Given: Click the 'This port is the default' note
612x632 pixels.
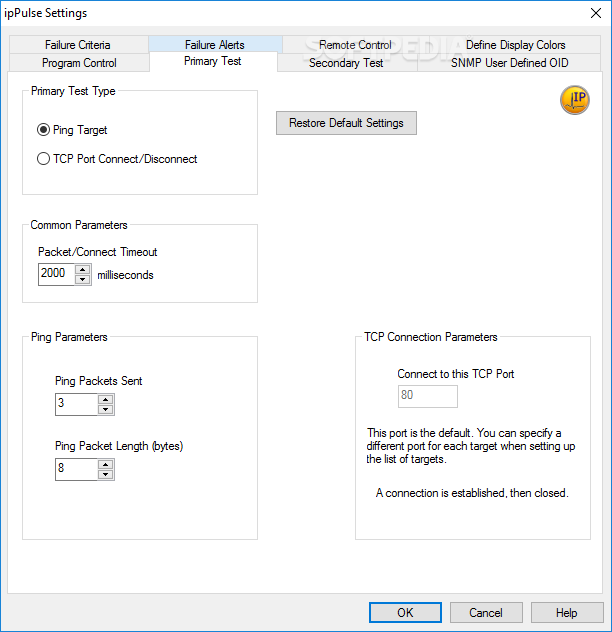Looking at the screenshot, I should click(470, 446).
